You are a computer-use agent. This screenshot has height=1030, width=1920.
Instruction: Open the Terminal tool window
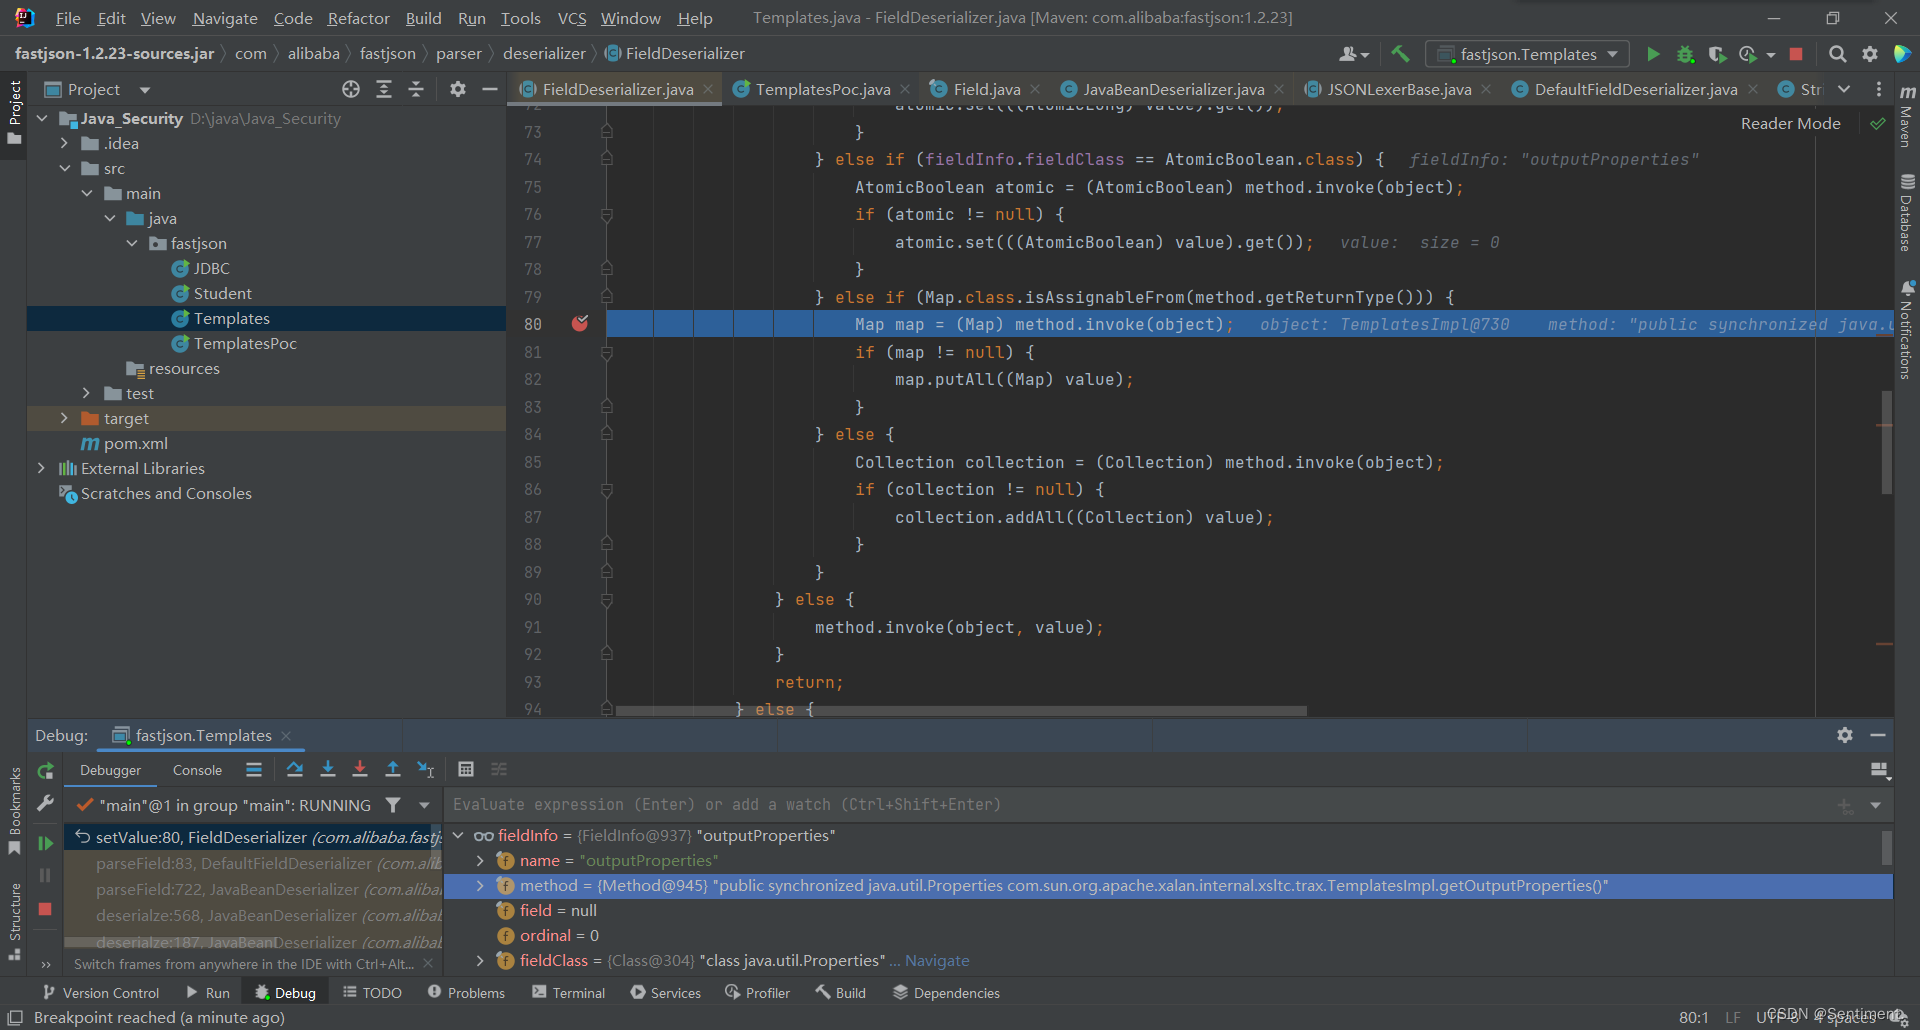568,993
